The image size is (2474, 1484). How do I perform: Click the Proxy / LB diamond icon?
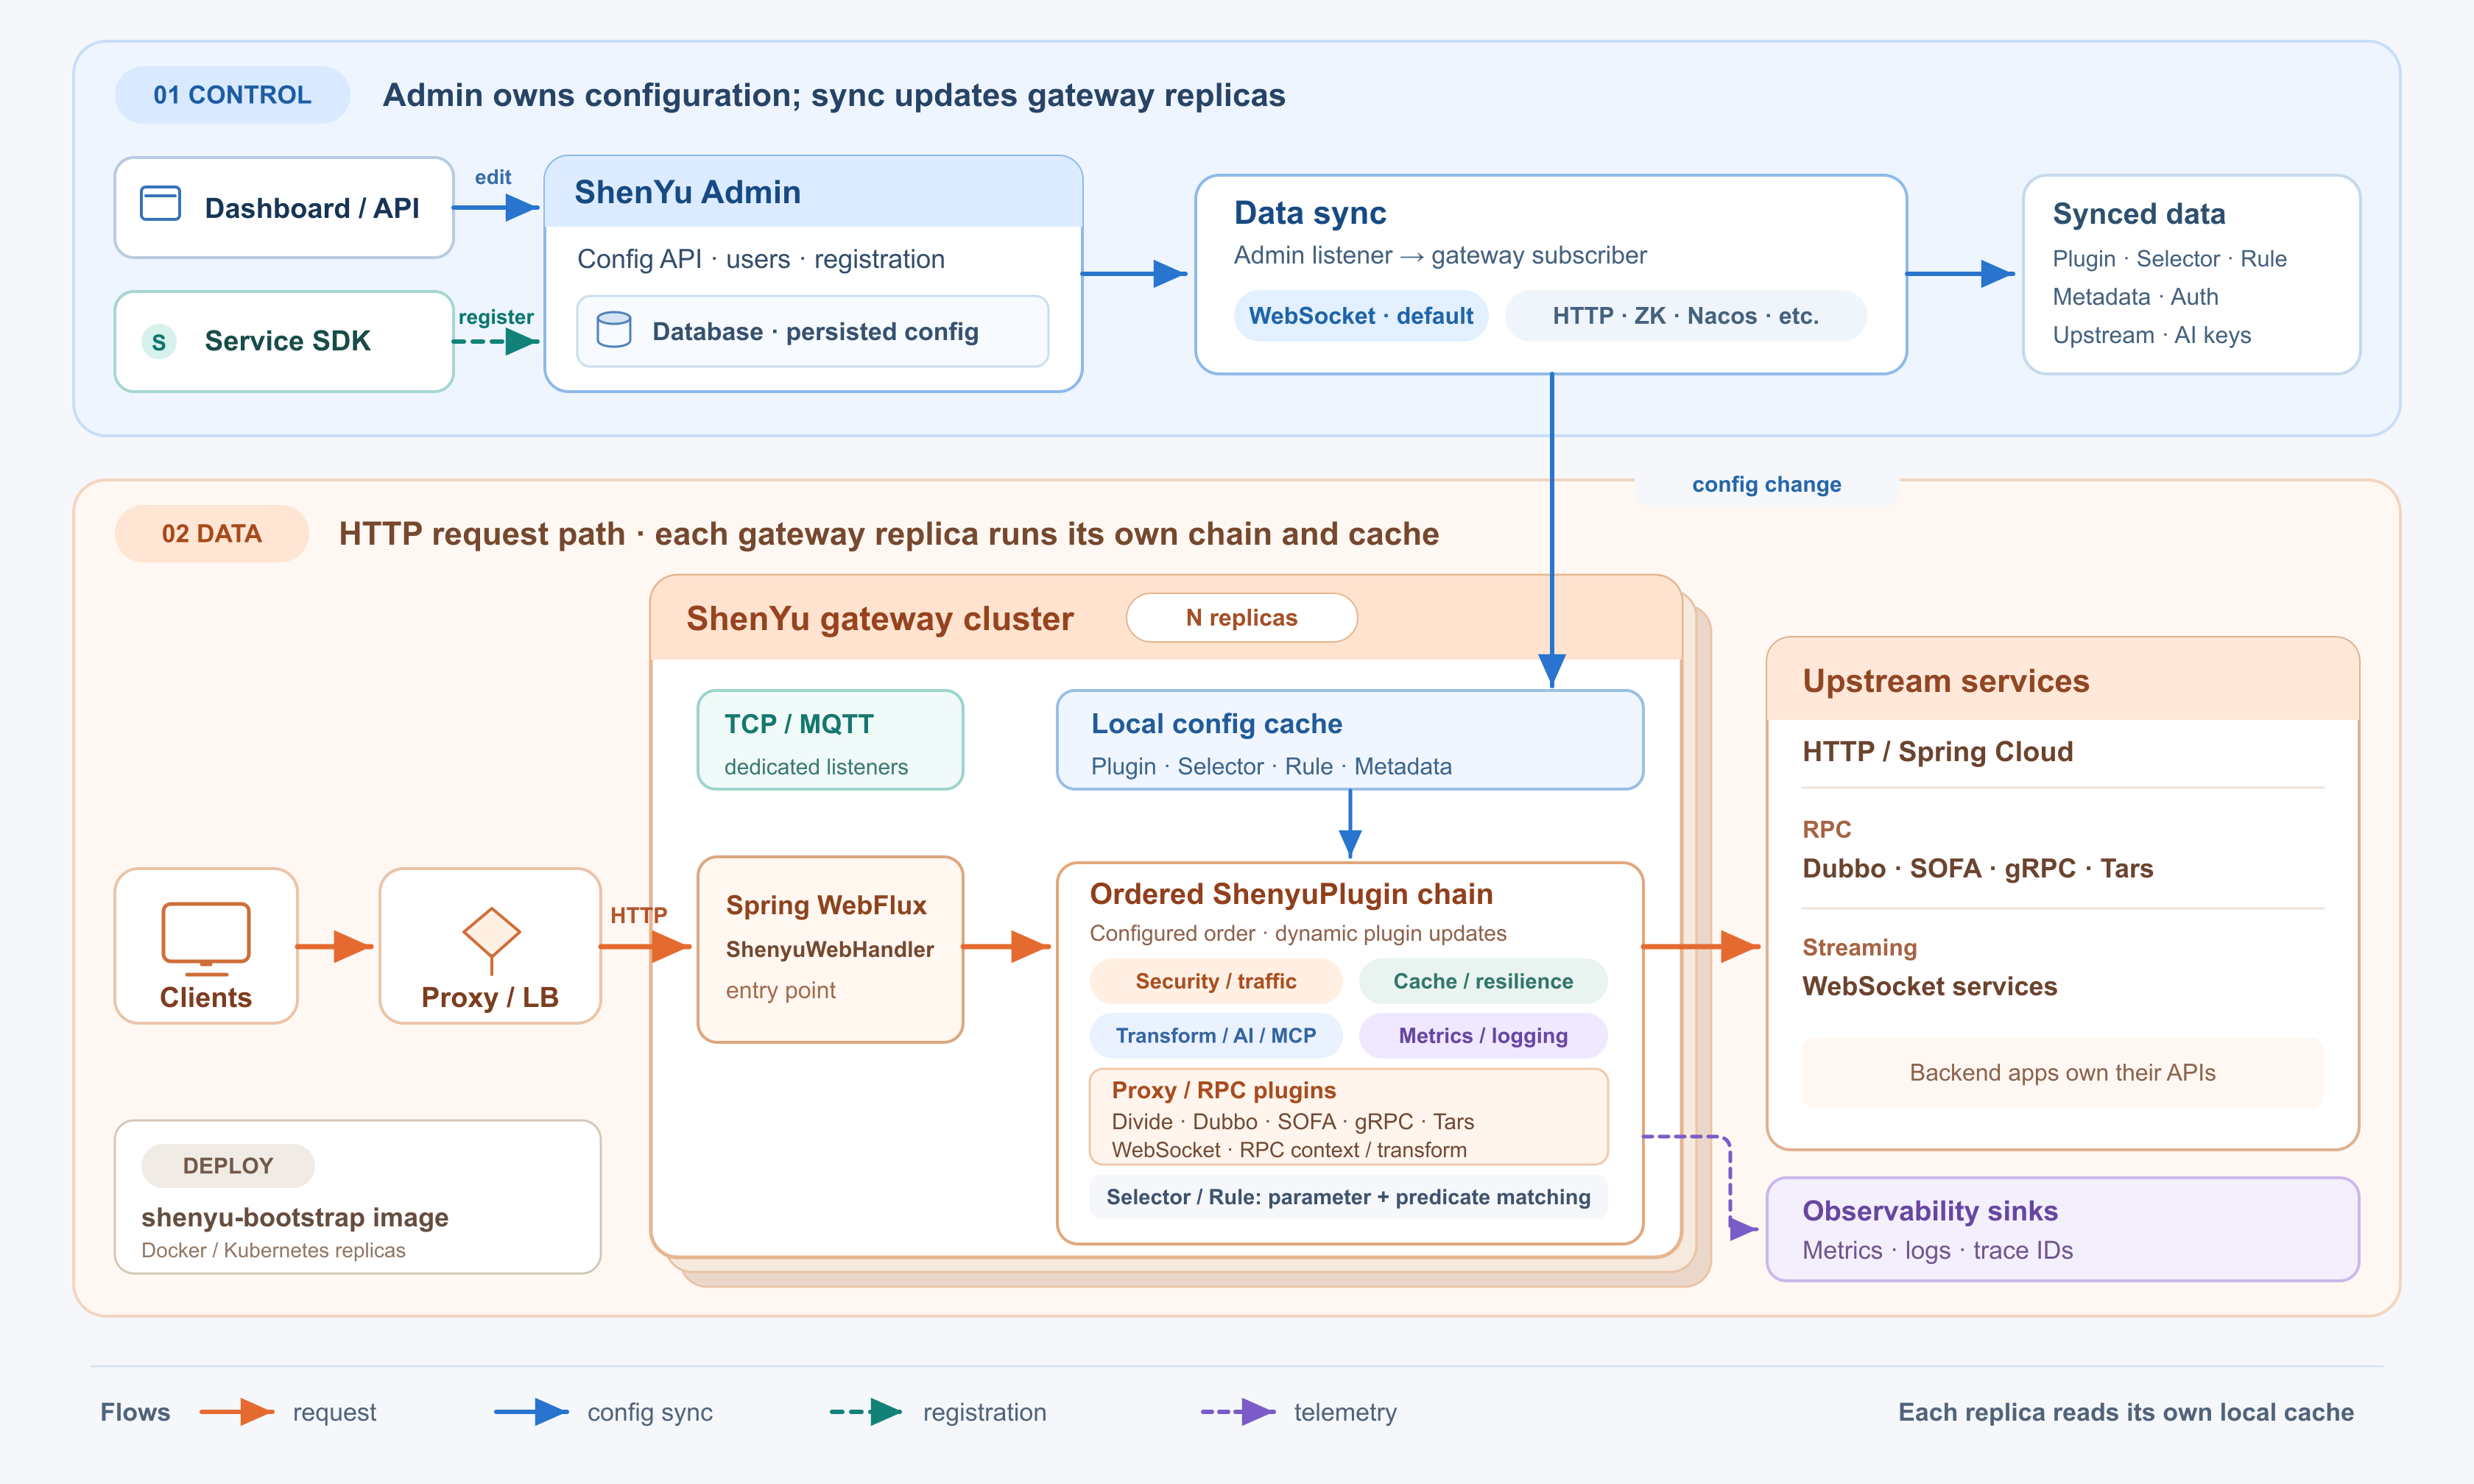491,939
